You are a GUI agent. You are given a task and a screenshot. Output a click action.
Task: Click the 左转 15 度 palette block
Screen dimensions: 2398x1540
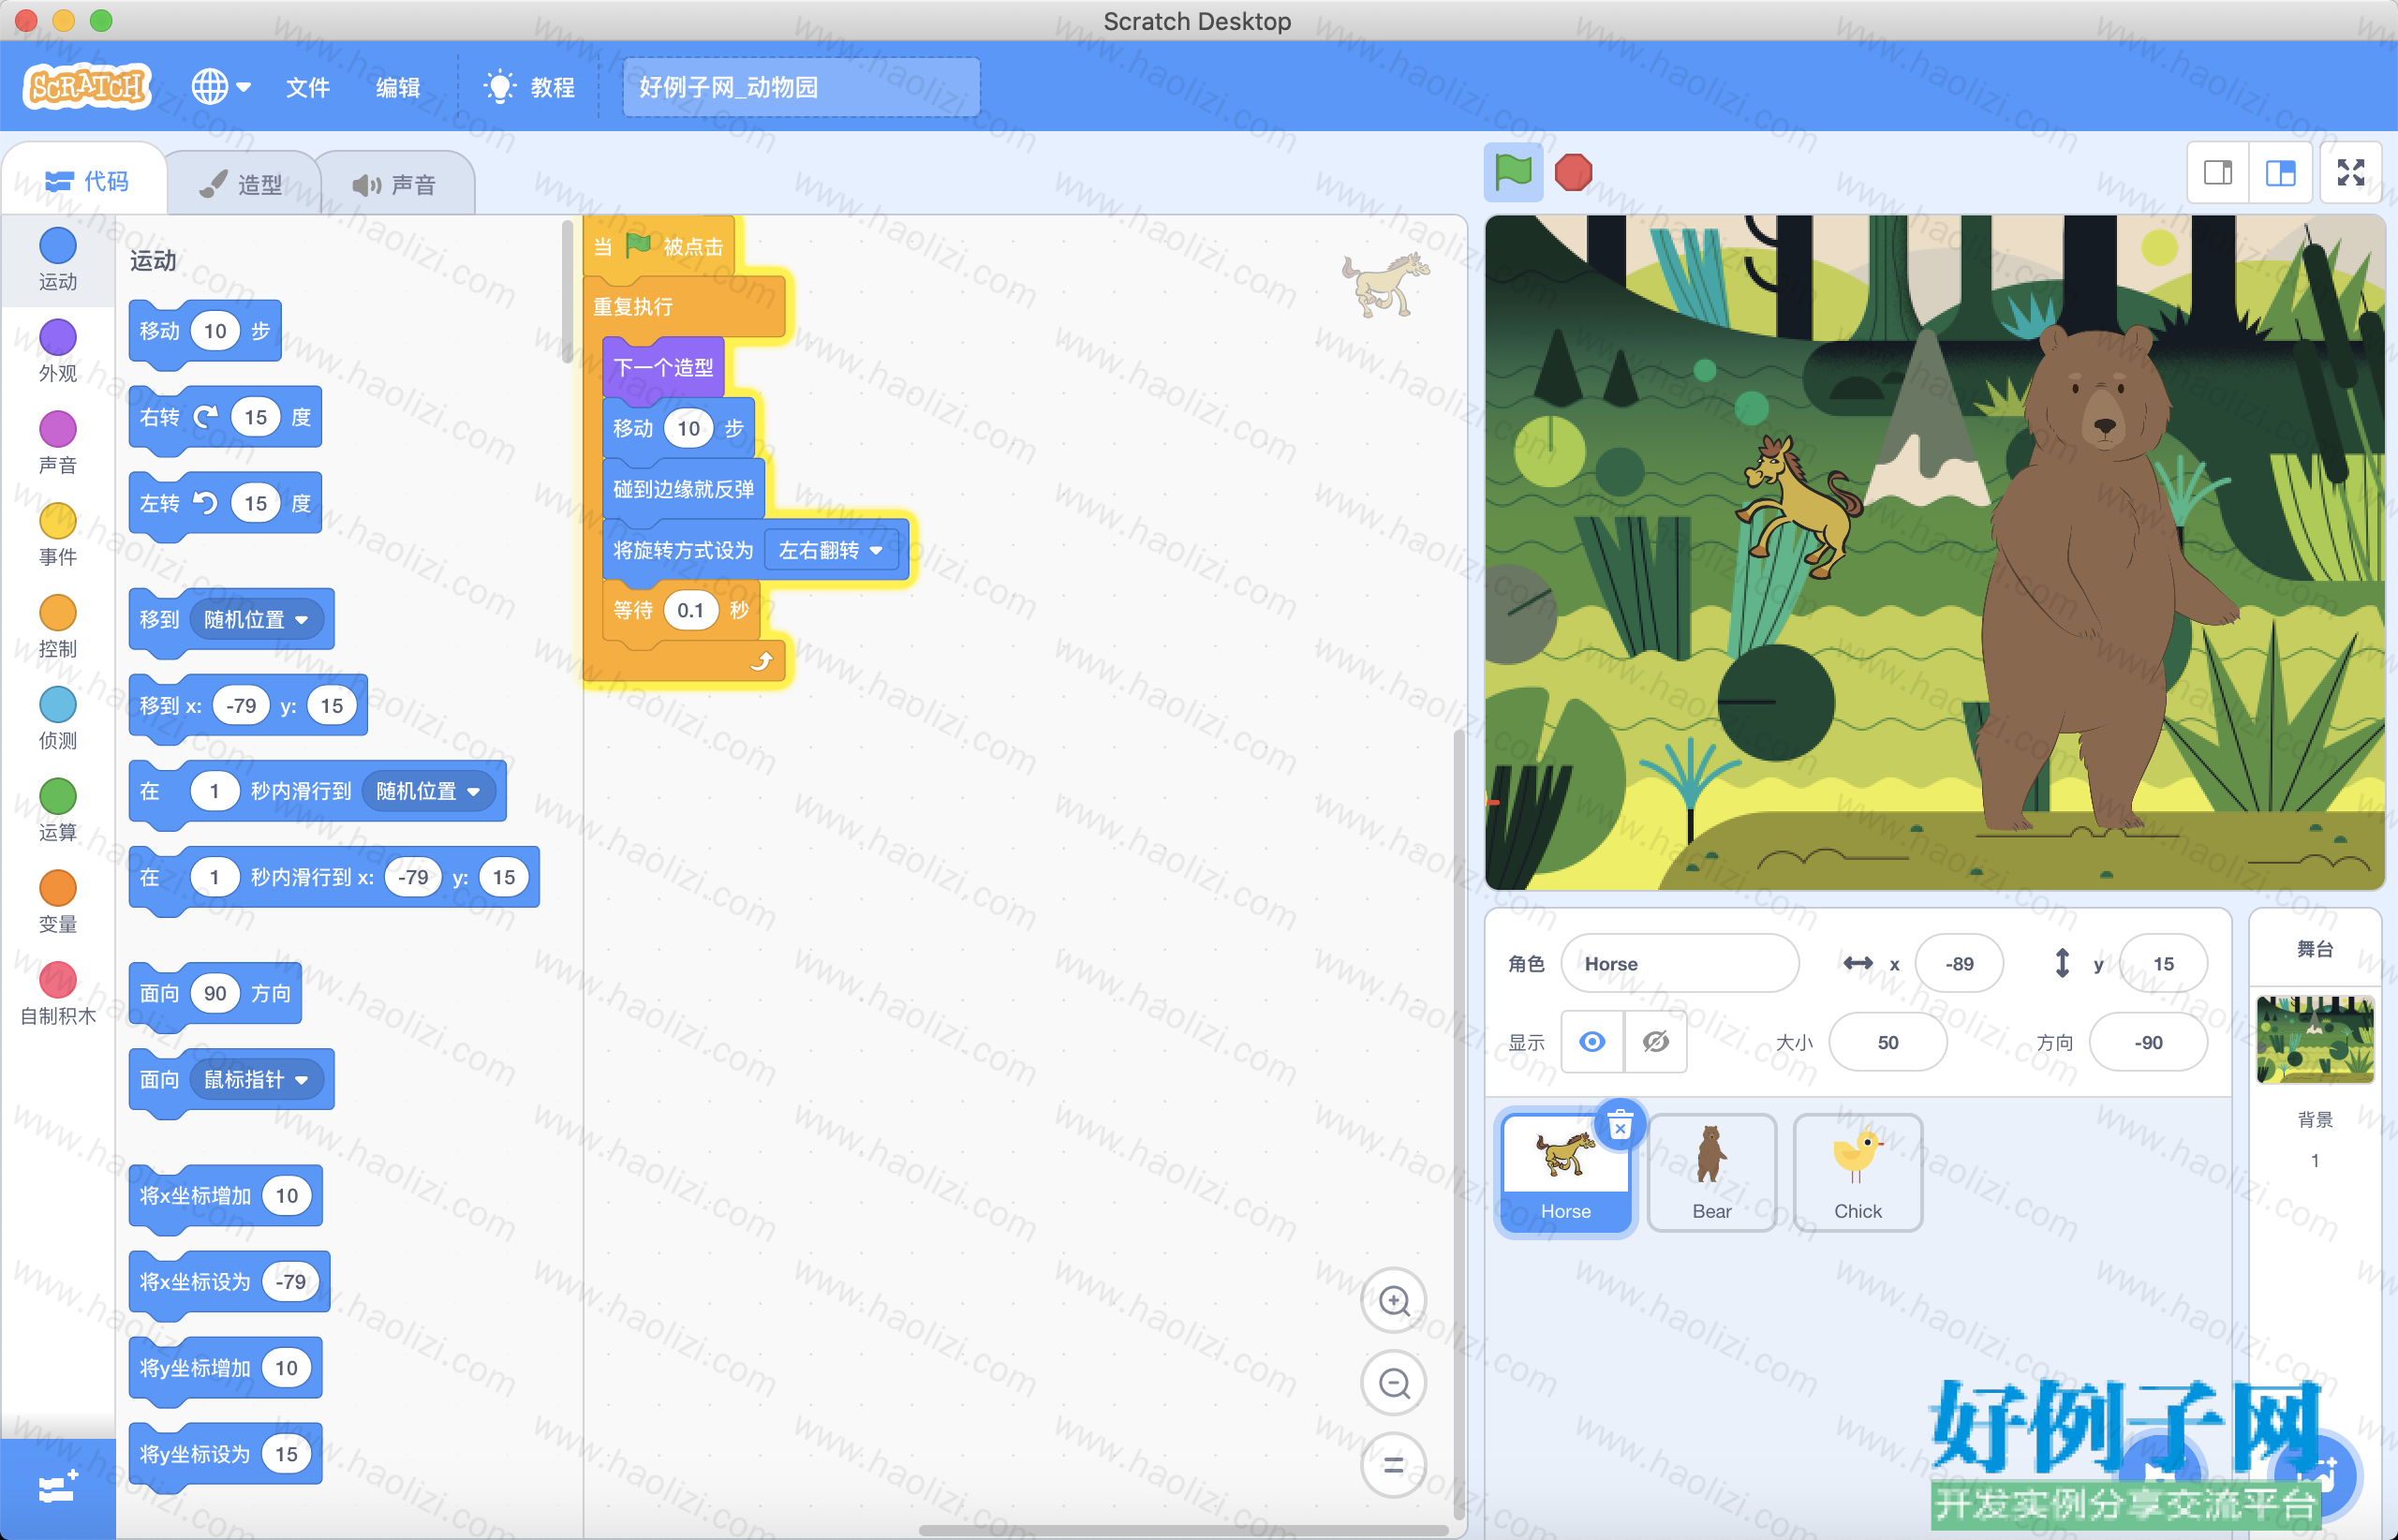tap(225, 503)
